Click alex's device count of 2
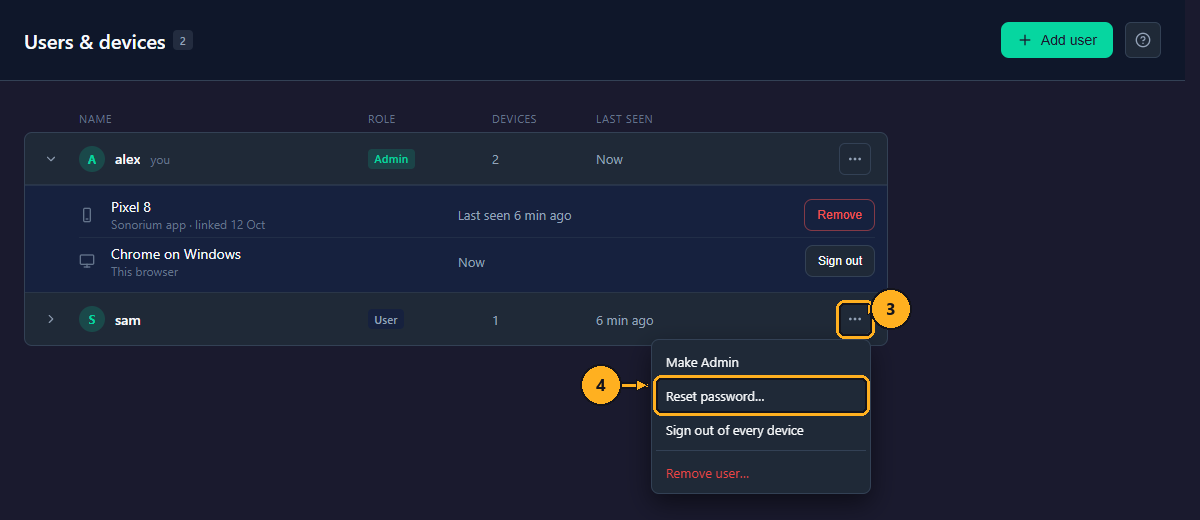 pyautogui.click(x=496, y=159)
